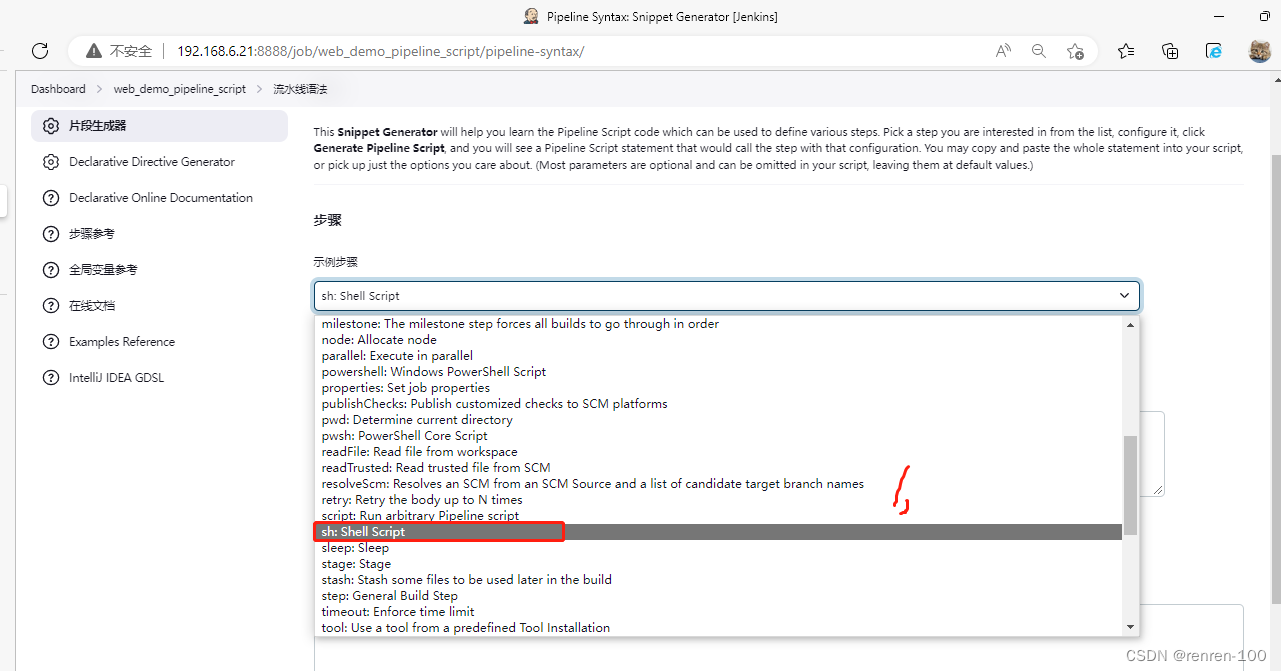Select 'node: Allocate node' option
Viewport: 1281px width, 671px height.
click(718, 340)
